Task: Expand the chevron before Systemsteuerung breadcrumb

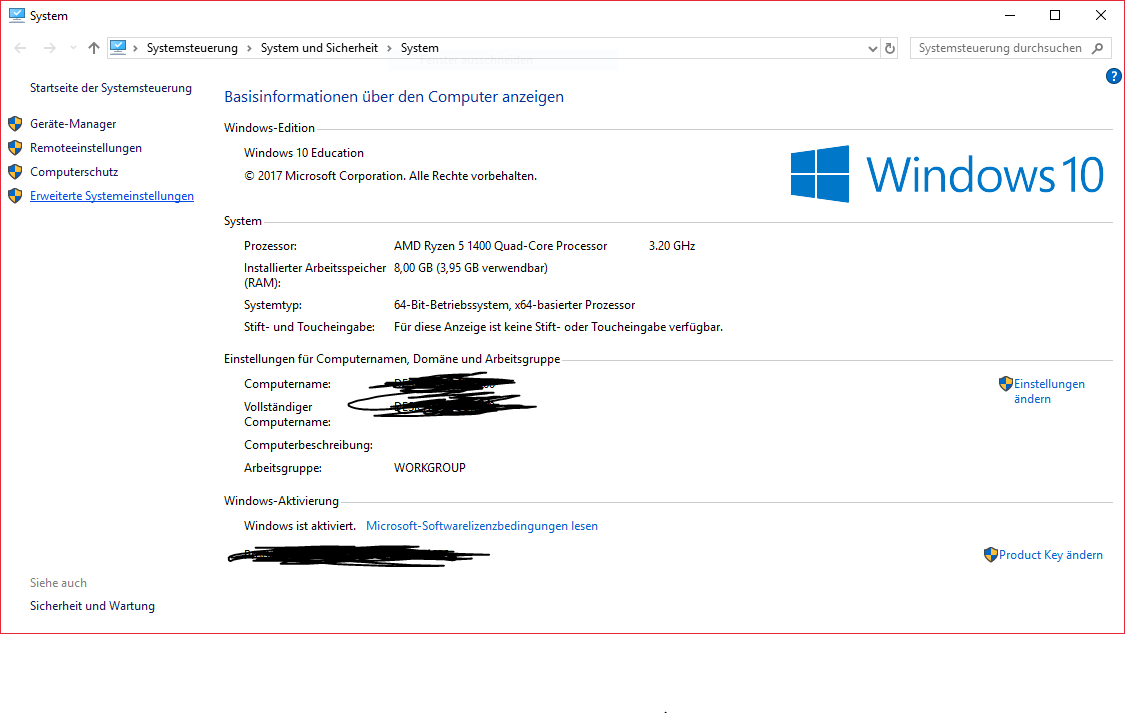Action: pos(135,48)
